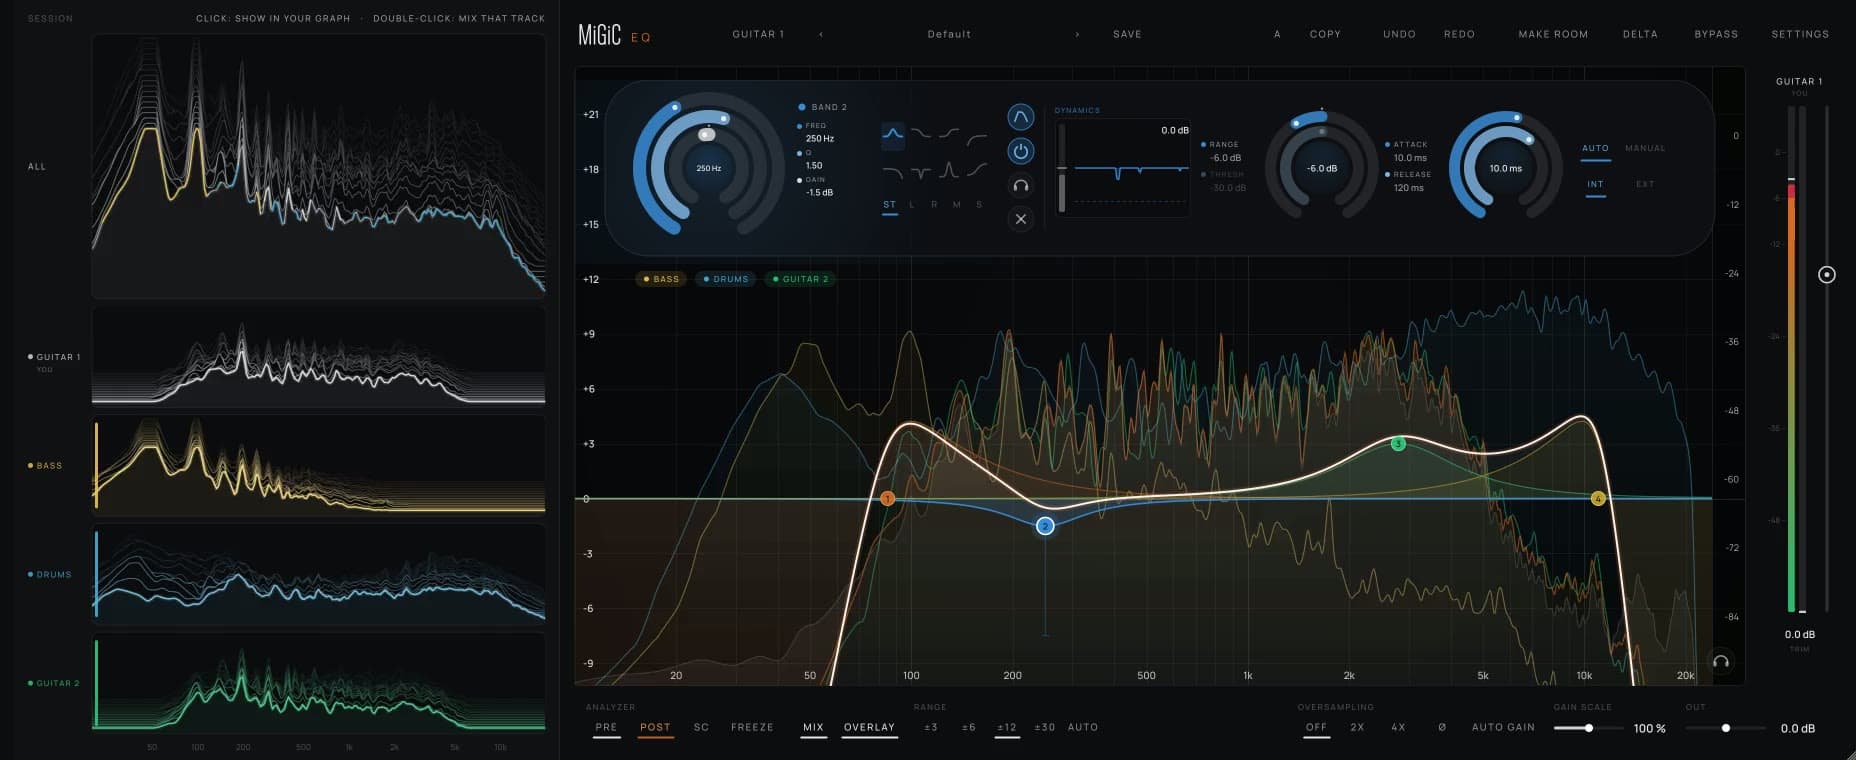
Task: Open the Default preset dropdown
Action: pos(949,34)
